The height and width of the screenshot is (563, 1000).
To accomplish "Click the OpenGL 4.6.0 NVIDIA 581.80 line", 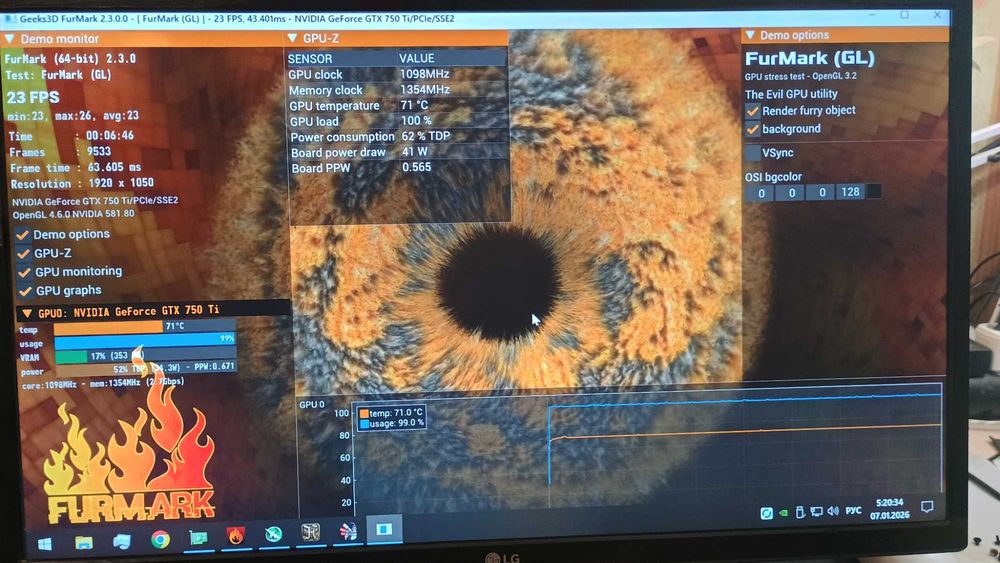I will (x=73, y=214).
